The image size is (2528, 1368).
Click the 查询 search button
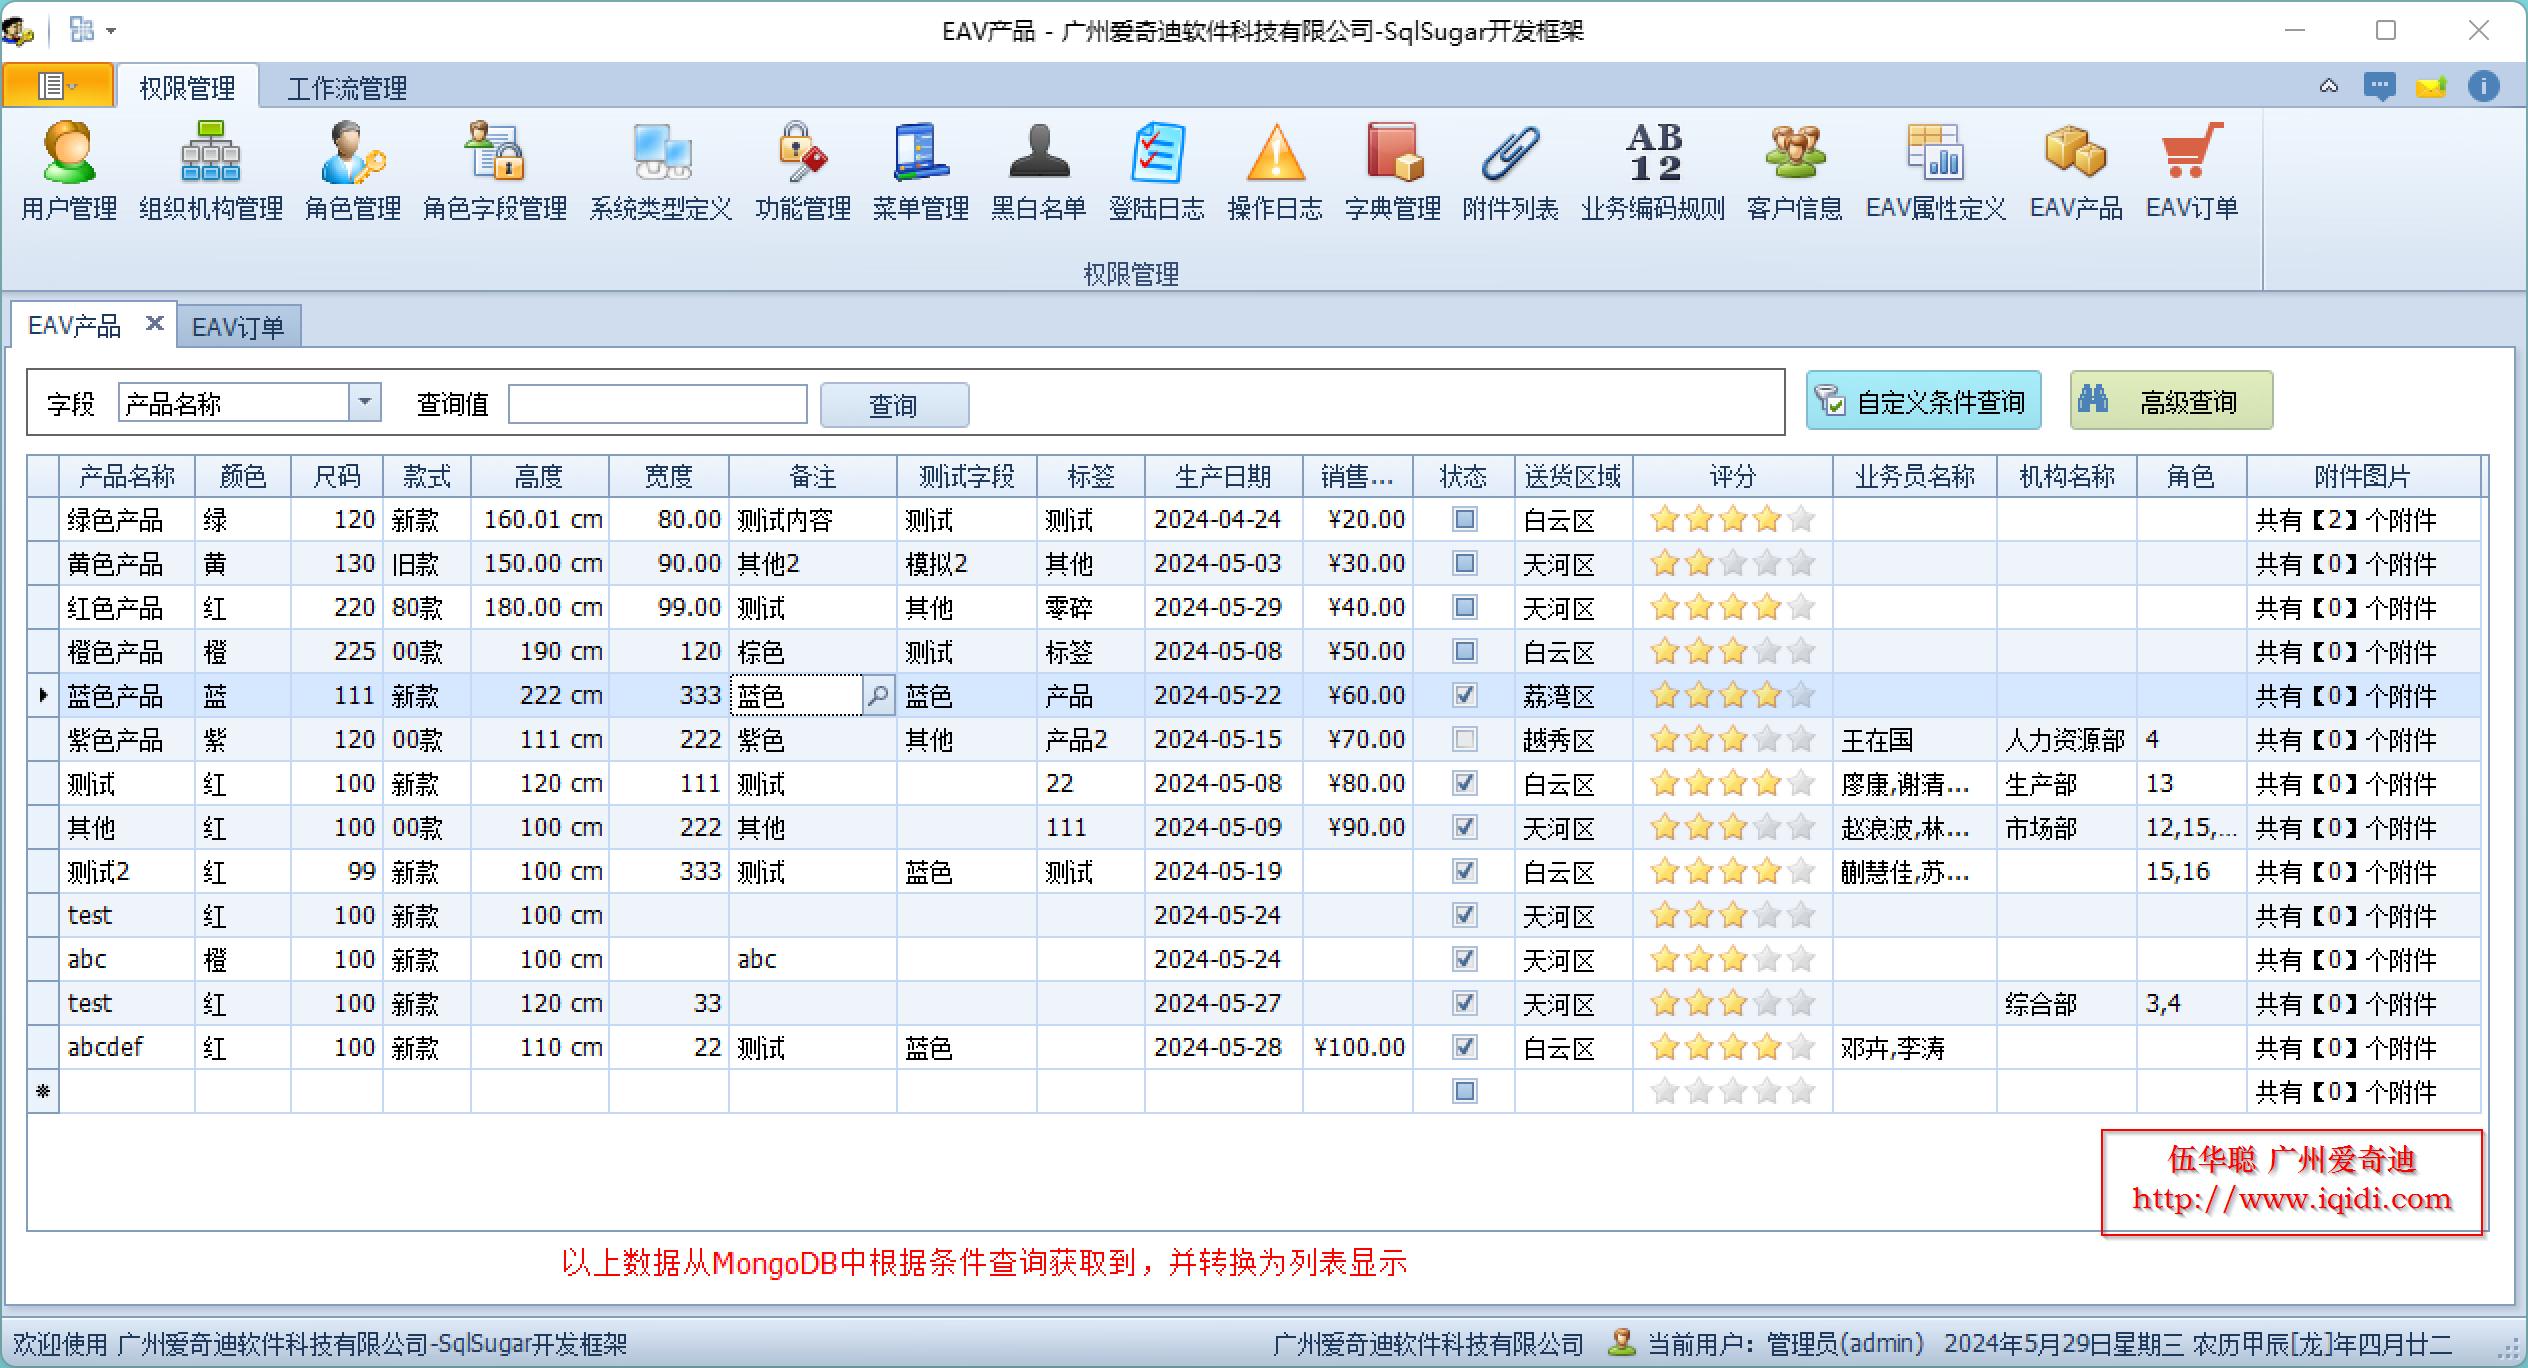click(894, 405)
